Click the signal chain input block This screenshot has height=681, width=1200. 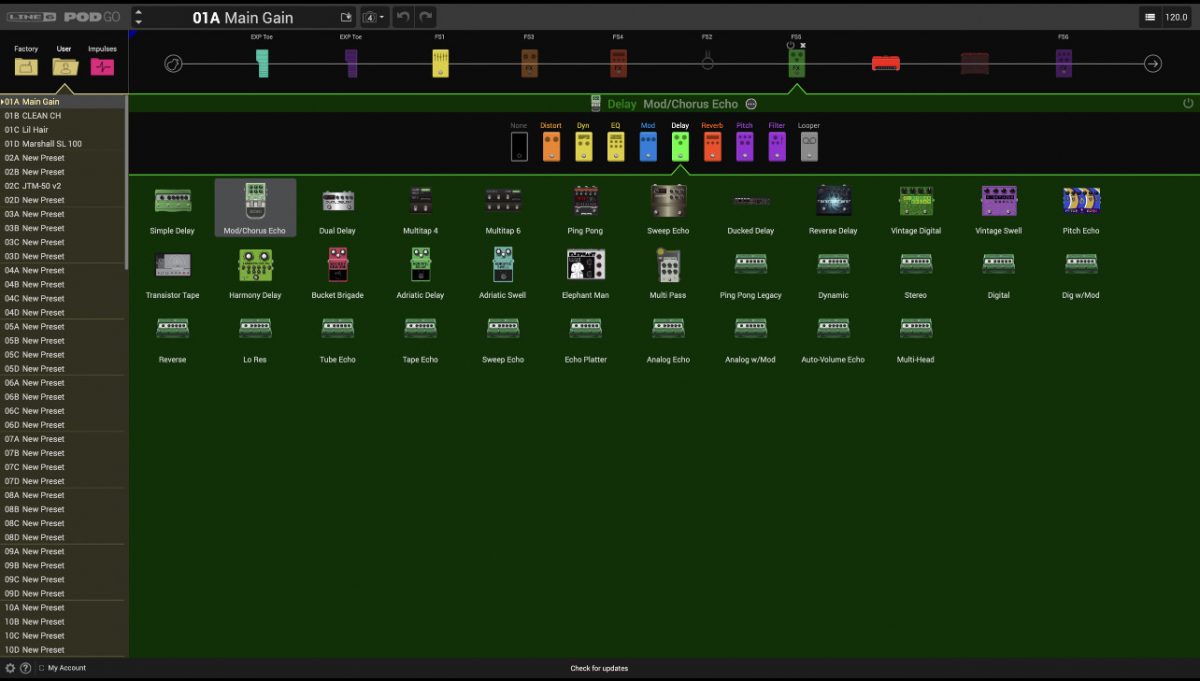point(173,64)
